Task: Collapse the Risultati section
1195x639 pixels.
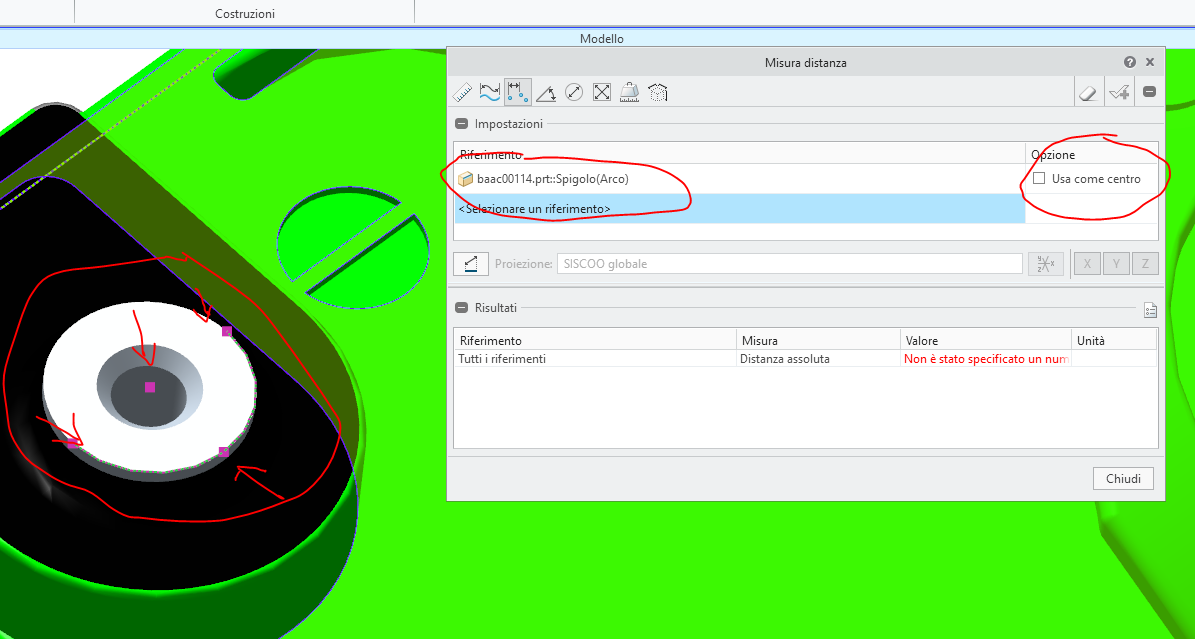Action: click(461, 307)
